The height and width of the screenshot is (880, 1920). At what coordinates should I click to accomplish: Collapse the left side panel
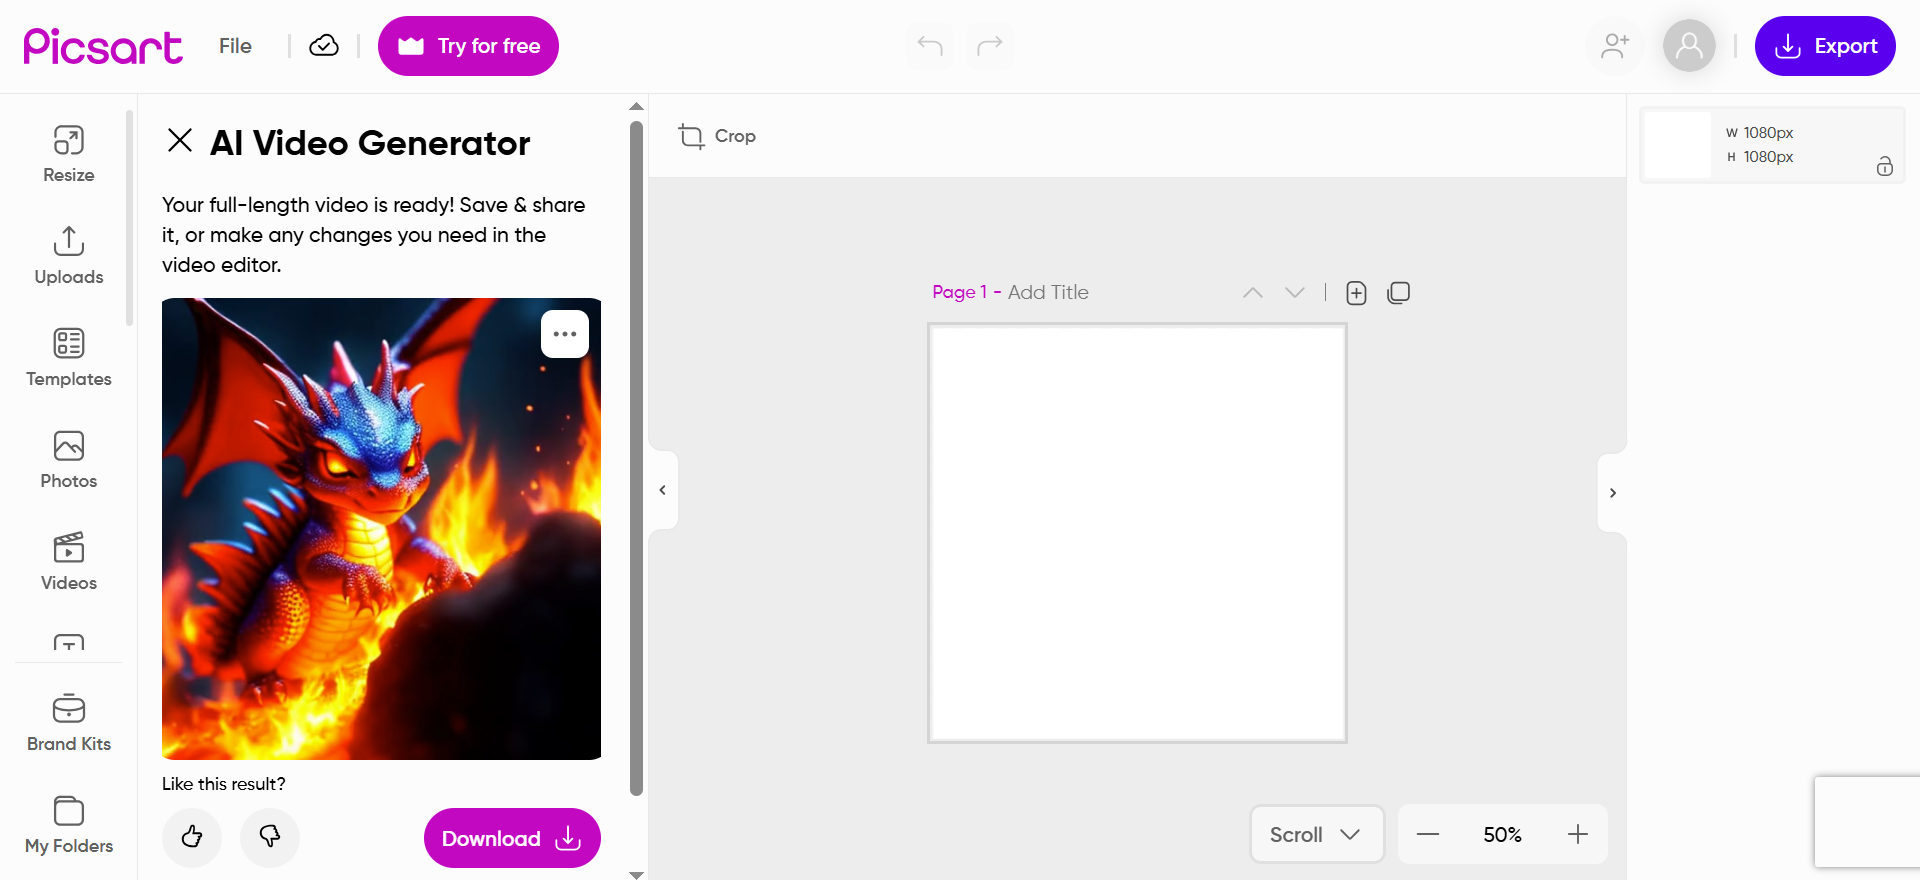663,490
